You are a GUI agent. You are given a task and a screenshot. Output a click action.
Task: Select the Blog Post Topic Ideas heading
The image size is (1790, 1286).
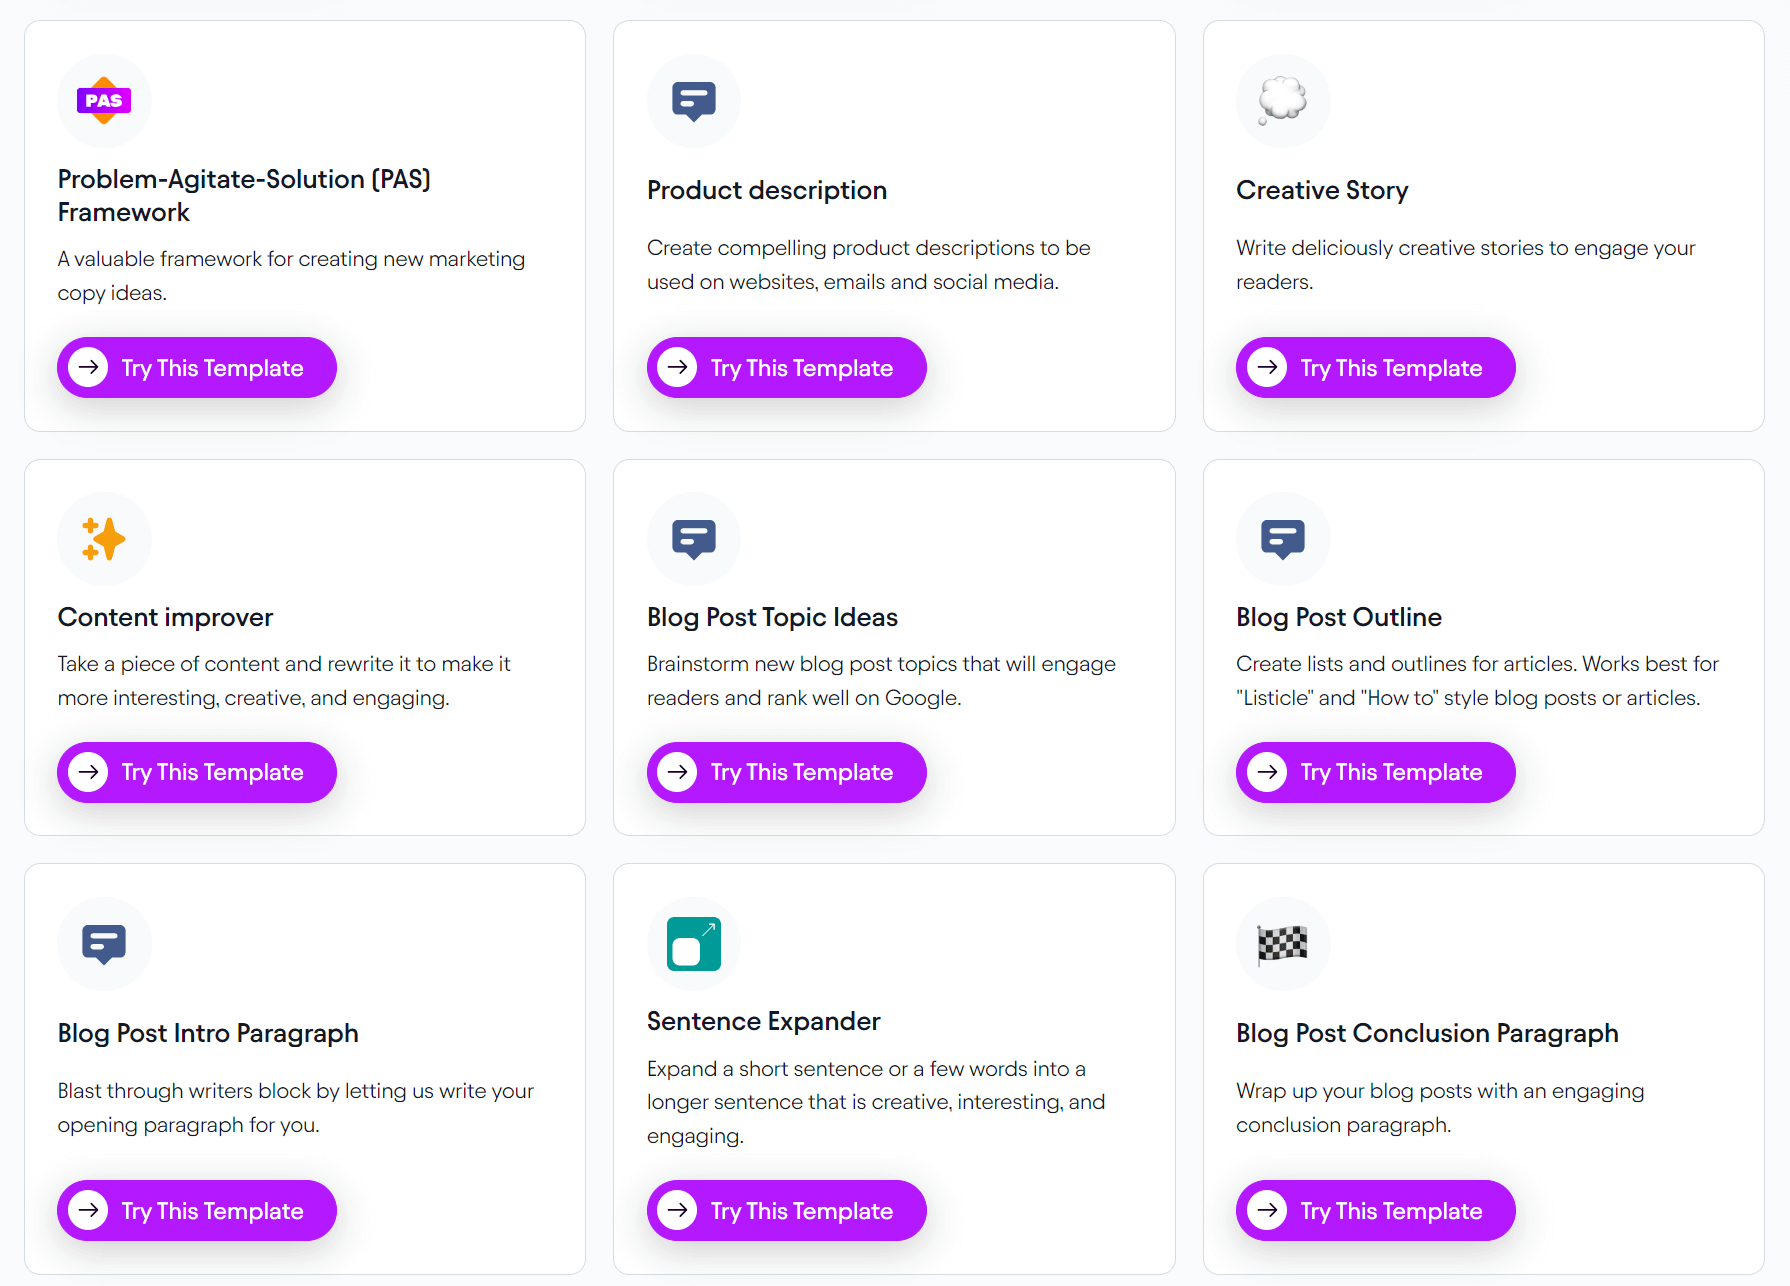tap(772, 617)
